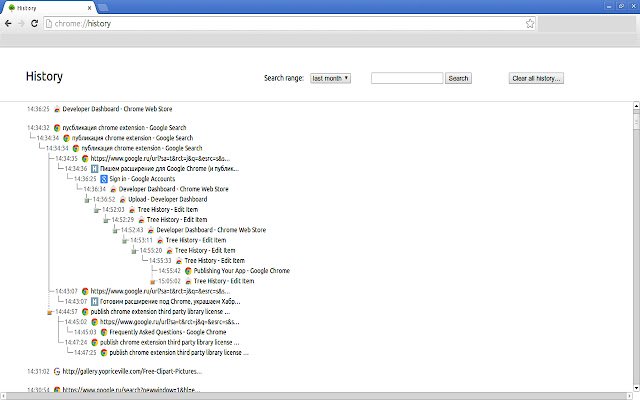Open the 14:36:34 Developer Dashboard - Chrome Web Store entry
Image resolution: width=640 pixels, height=400 pixels.
173,189
